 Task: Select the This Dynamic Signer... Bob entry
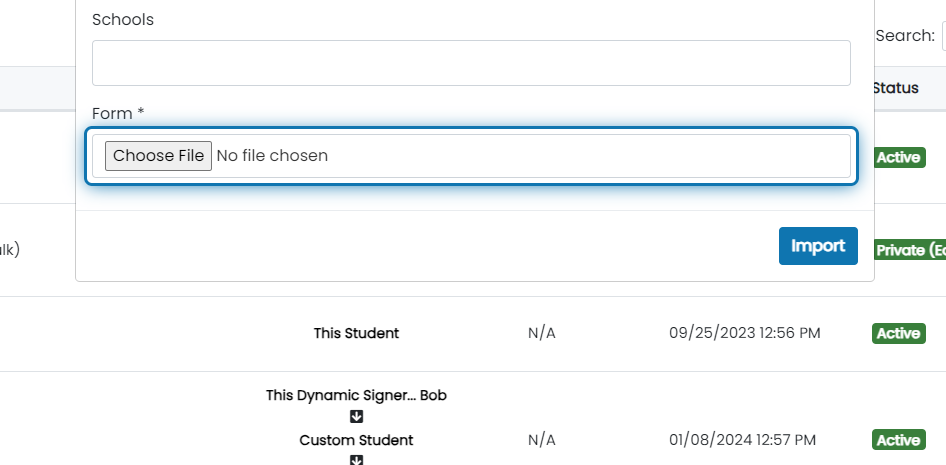(357, 396)
